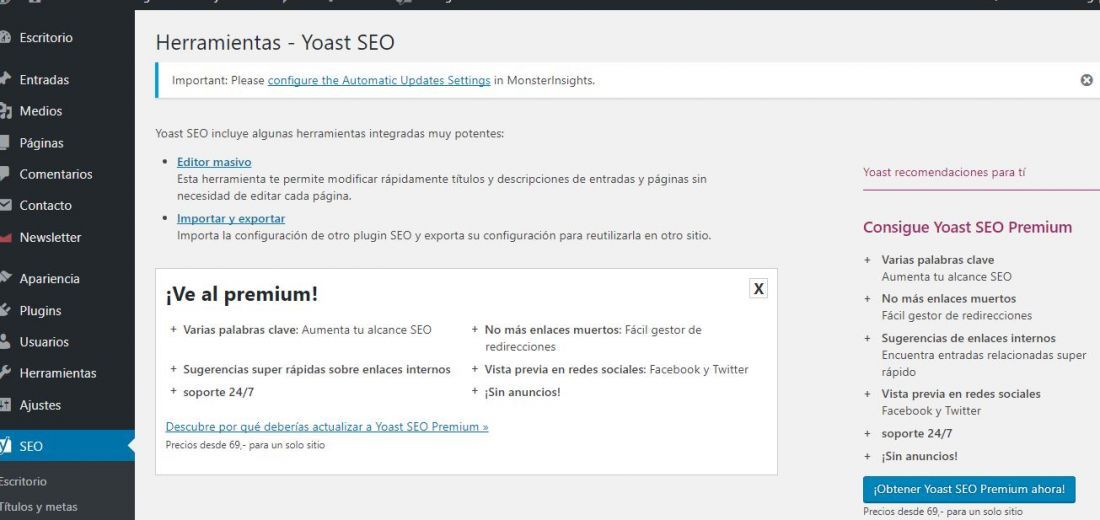Click the Contacto envelope icon

pos(5,205)
